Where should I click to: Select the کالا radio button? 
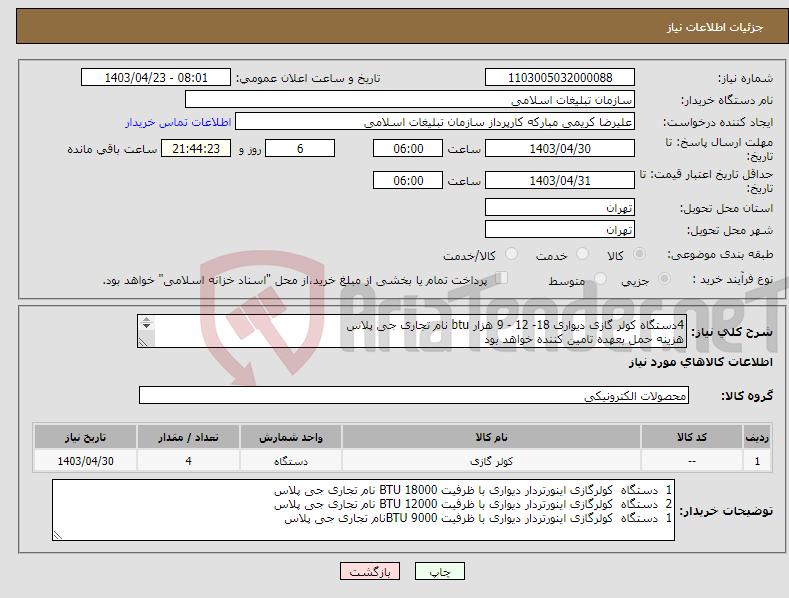point(640,254)
